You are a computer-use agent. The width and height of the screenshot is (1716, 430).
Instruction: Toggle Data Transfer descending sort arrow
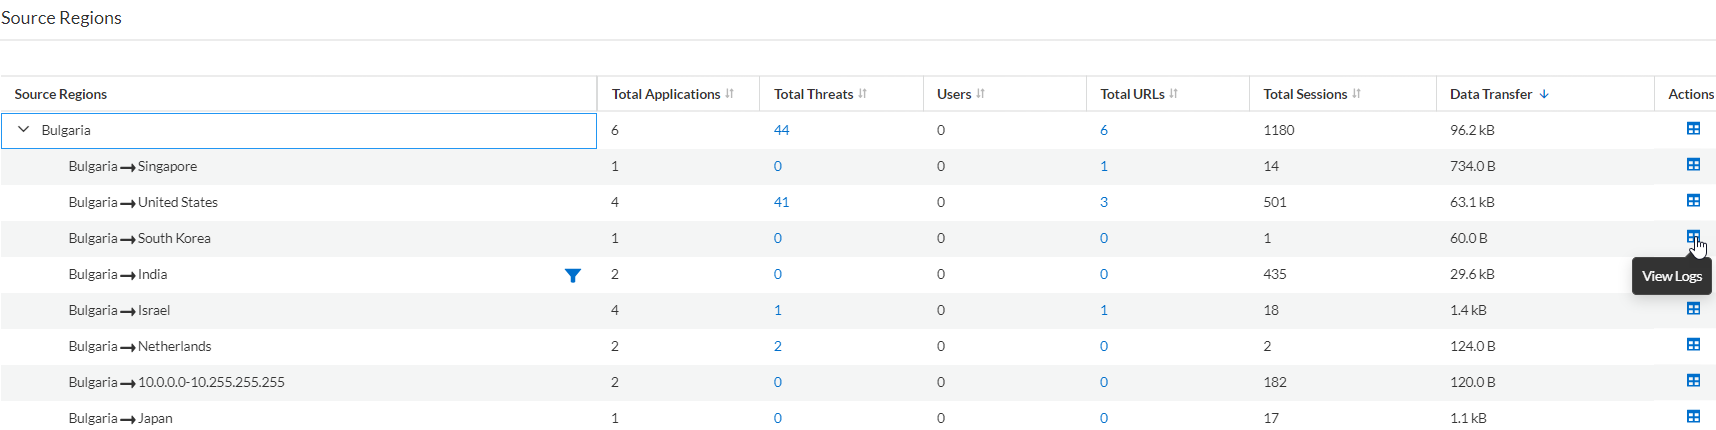click(x=1544, y=94)
